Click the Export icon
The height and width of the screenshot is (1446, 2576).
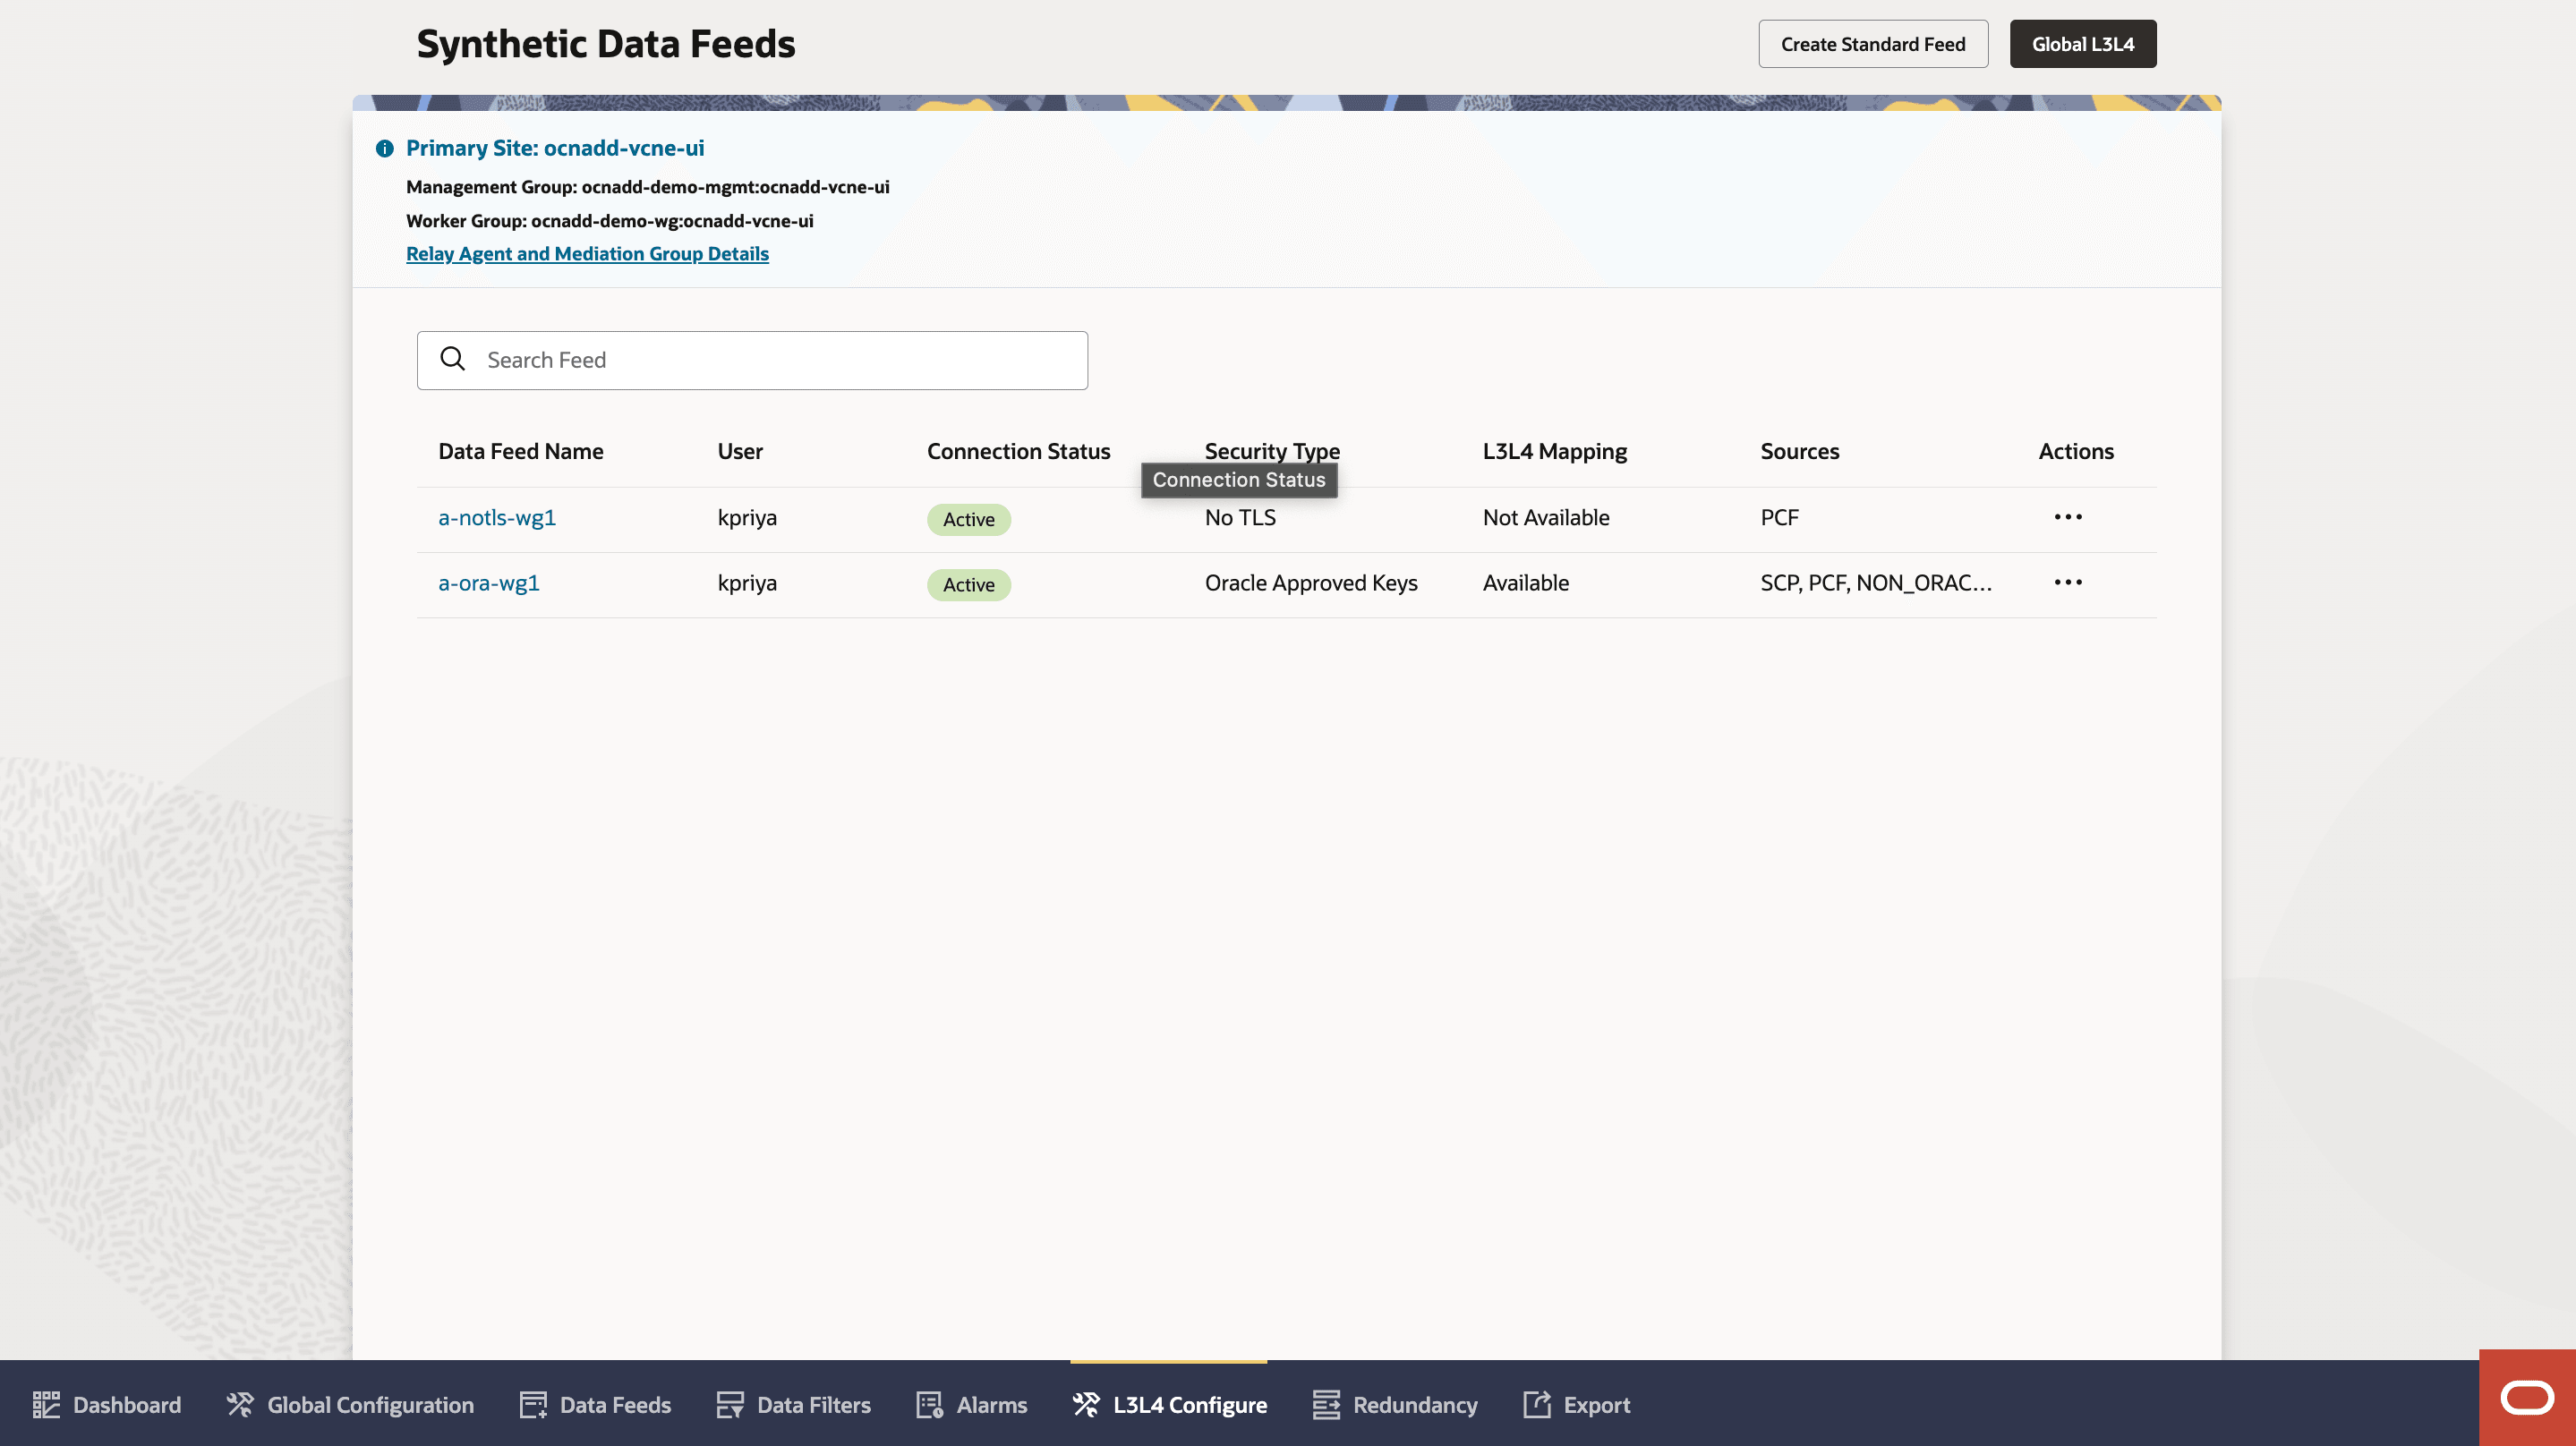1537,1405
